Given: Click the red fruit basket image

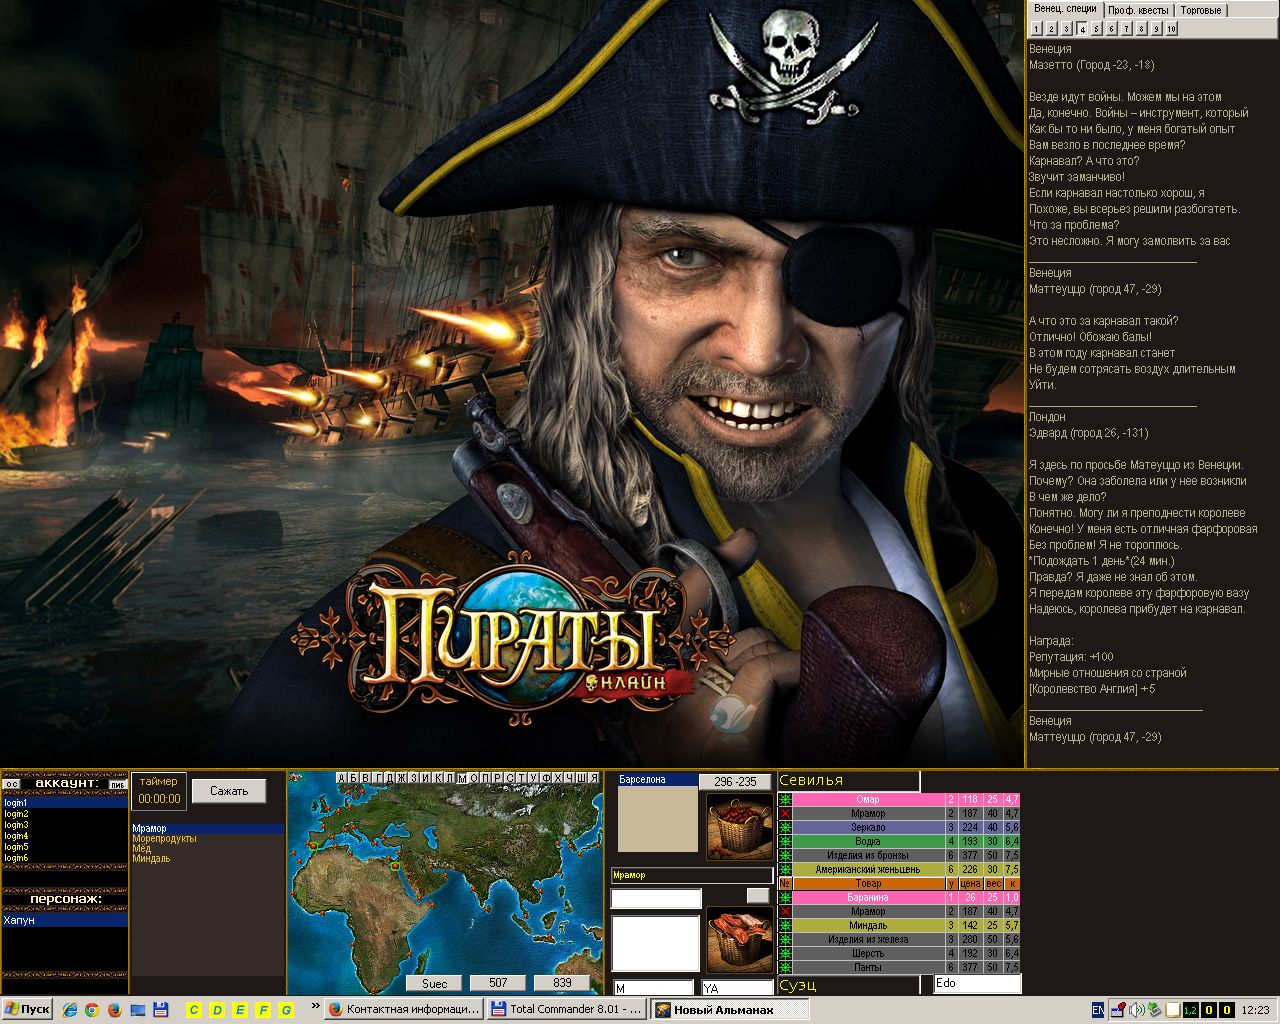Looking at the screenshot, I should (739, 827).
